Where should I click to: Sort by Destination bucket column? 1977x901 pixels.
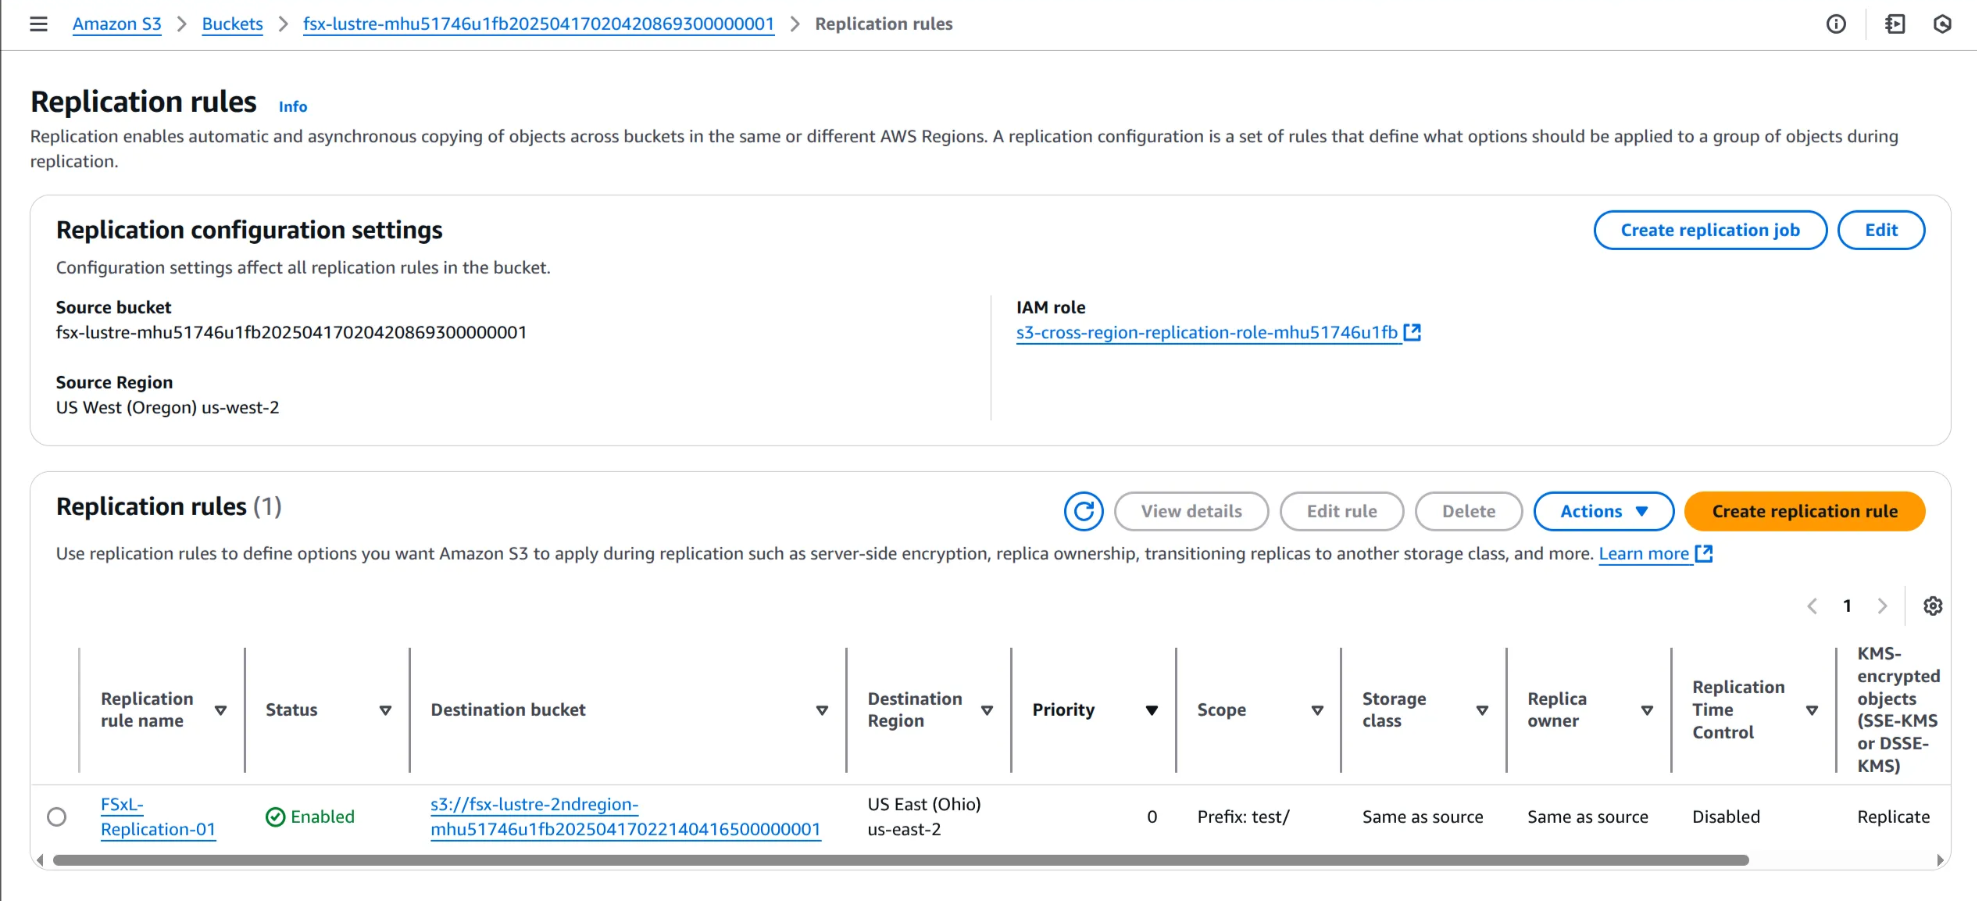click(822, 710)
